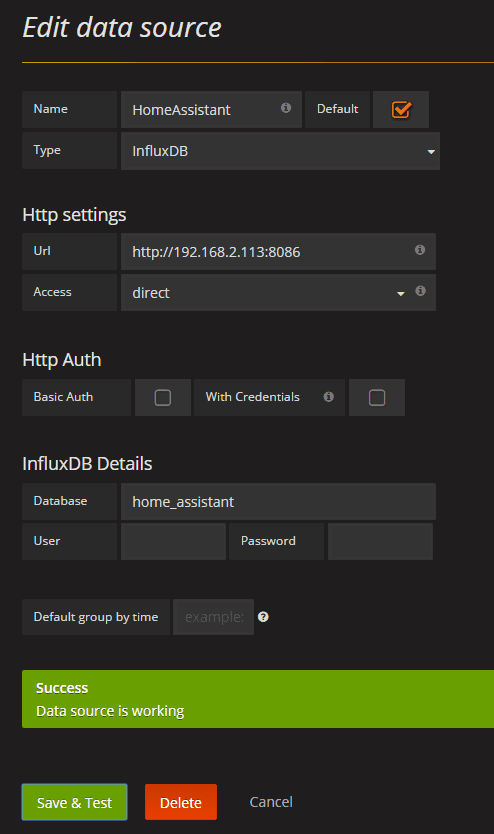Viewport: 494px width, 834px height.
Task: Open the Type dropdown showing InfluxDB
Action: (280, 151)
